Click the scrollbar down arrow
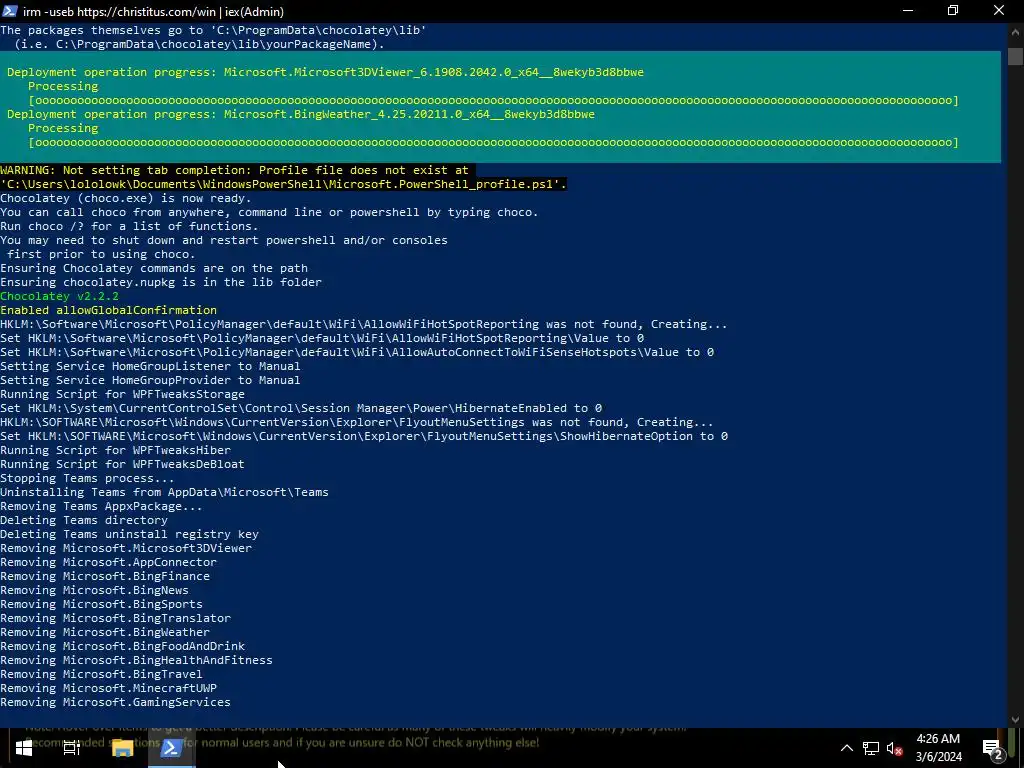This screenshot has width=1024, height=768. [1015, 720]
